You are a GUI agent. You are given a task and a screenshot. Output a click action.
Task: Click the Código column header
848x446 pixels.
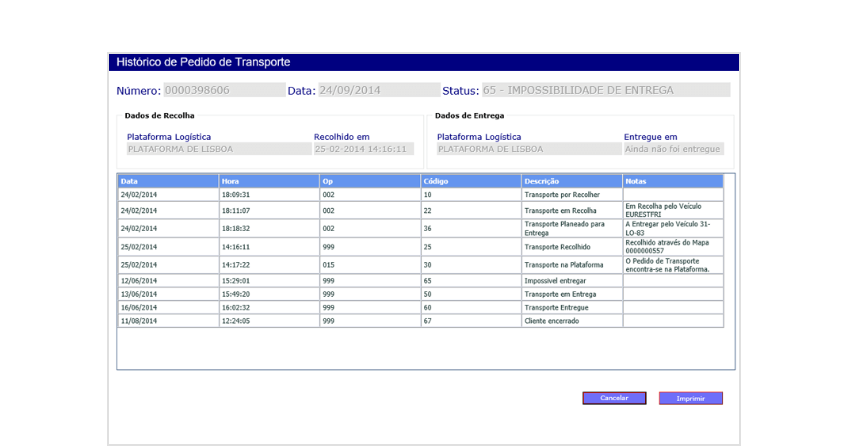pyautogui.click(x=470, y=181)
